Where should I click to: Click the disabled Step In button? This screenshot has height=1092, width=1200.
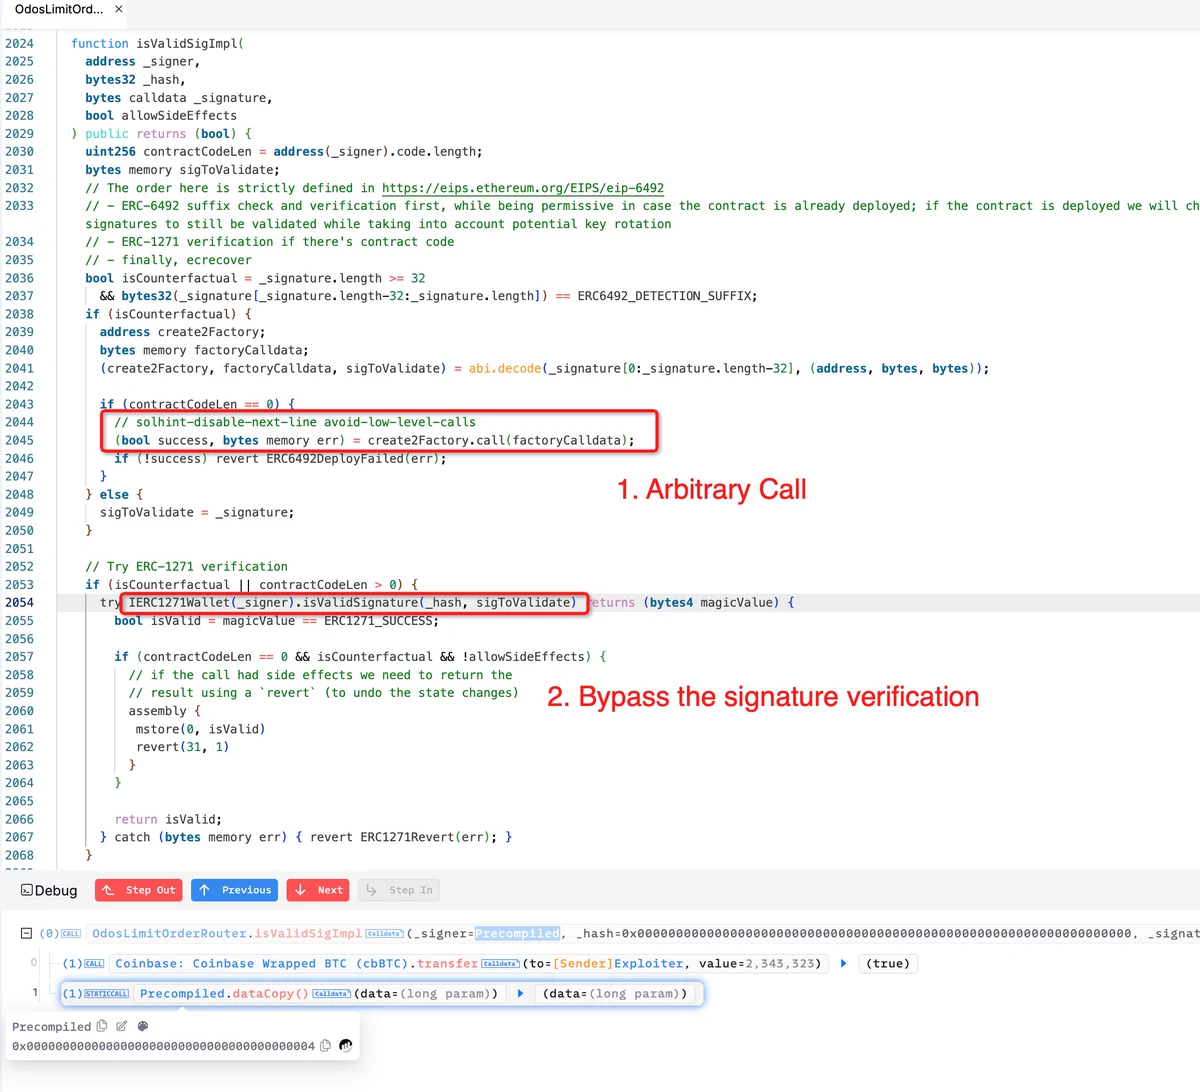[x=399, y=890]
